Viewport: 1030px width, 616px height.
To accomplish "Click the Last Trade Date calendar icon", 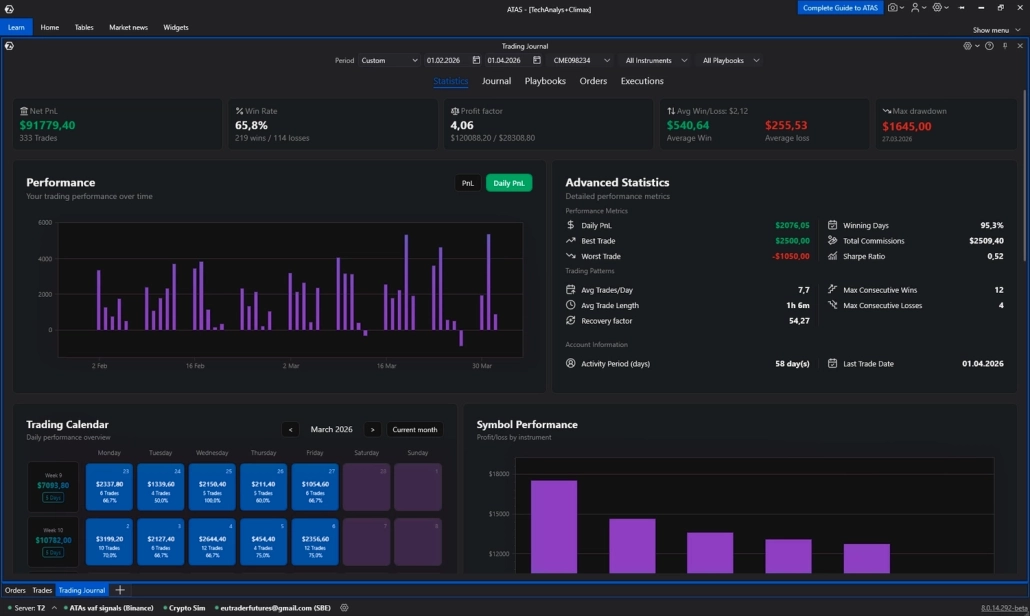I will click(x=832, y=363).
